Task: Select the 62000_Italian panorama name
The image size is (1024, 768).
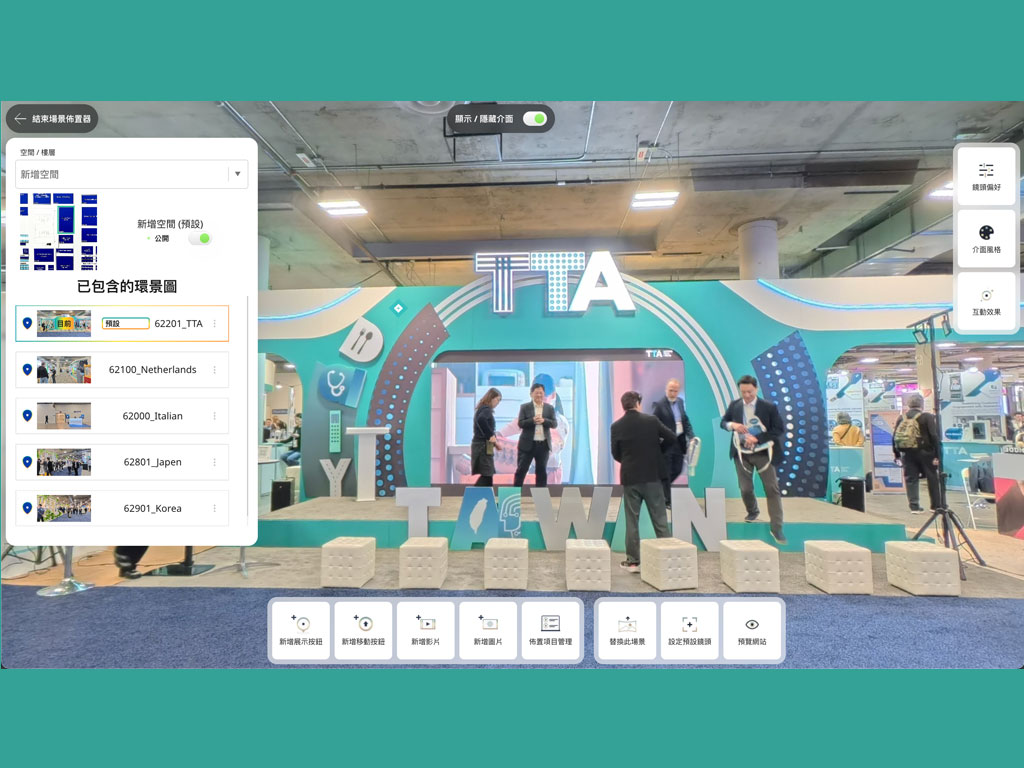Action: tap(152, 416)
